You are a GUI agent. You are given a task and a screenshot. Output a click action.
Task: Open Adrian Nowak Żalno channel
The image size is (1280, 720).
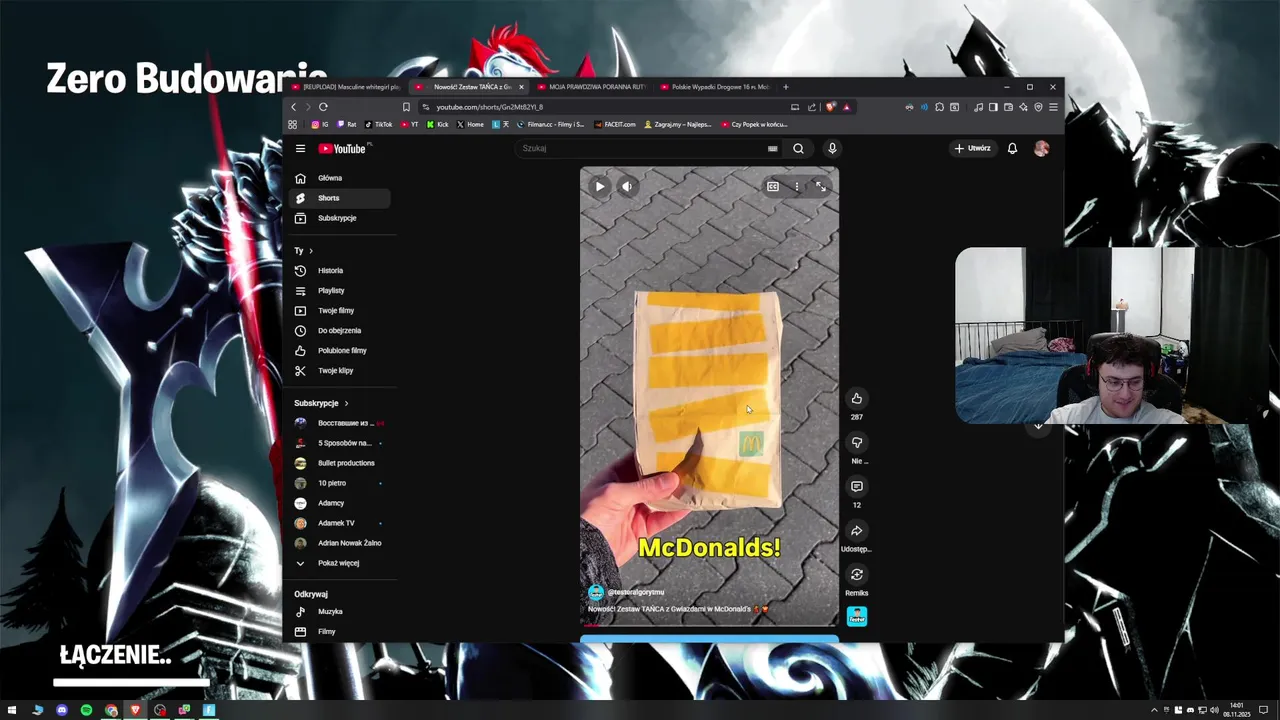click(x=340, y=543)
